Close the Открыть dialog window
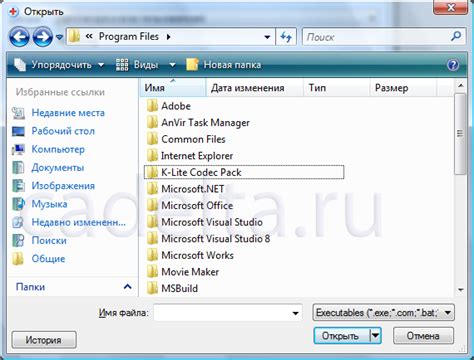Image resolution: width=474 pixels, height=360 pixels. pos(451,7)
